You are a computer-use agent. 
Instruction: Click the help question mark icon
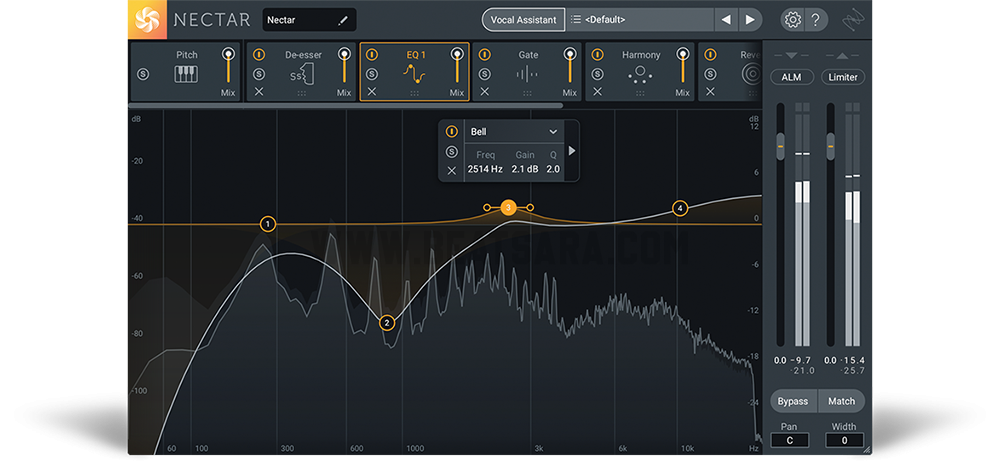click(817, 20)
